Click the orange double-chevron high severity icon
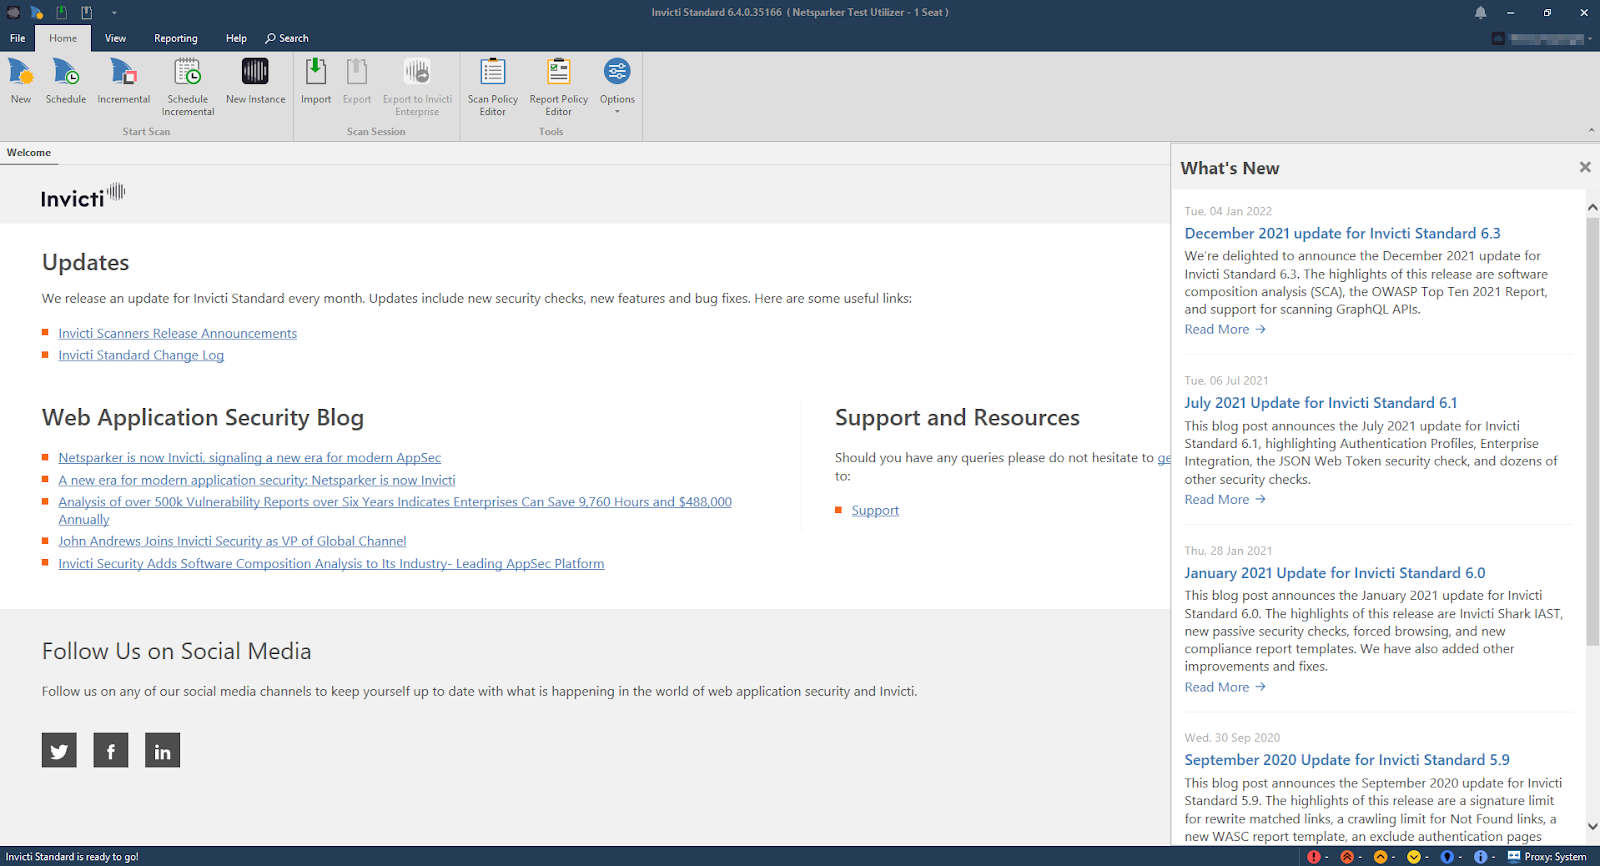The height and width of the screenshot is (866, 1600). [x=1347, y=857]
